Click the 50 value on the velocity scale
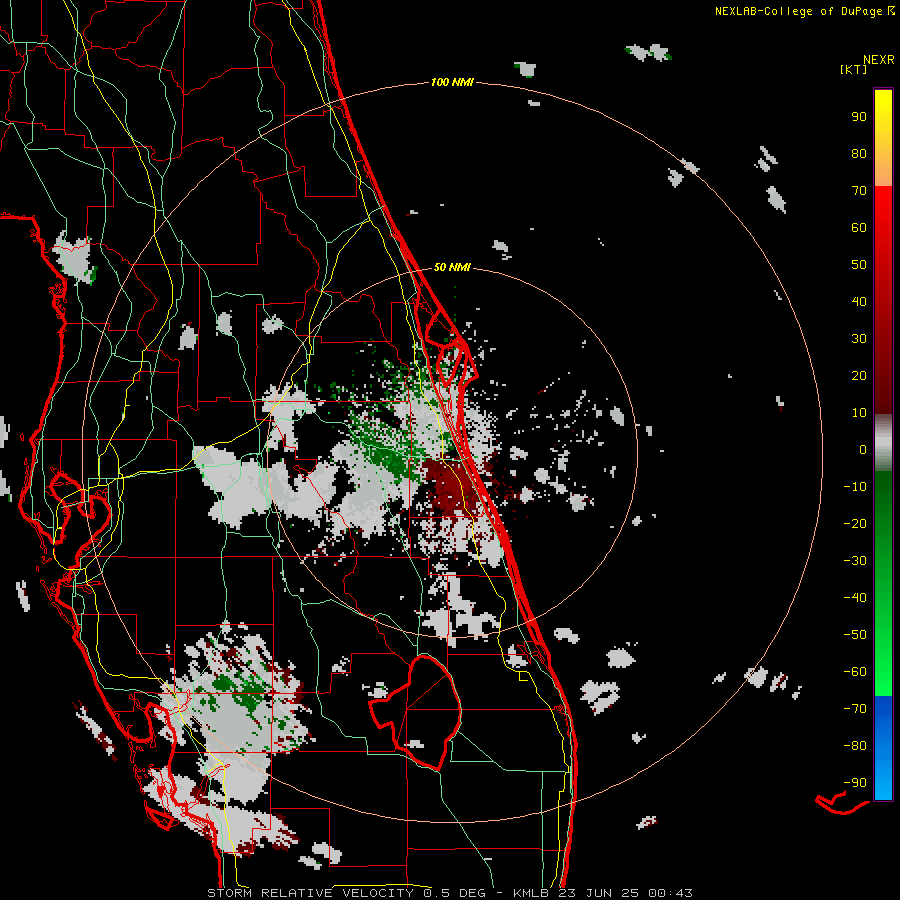This screenshot has height=900, width=900. (859, 265)
